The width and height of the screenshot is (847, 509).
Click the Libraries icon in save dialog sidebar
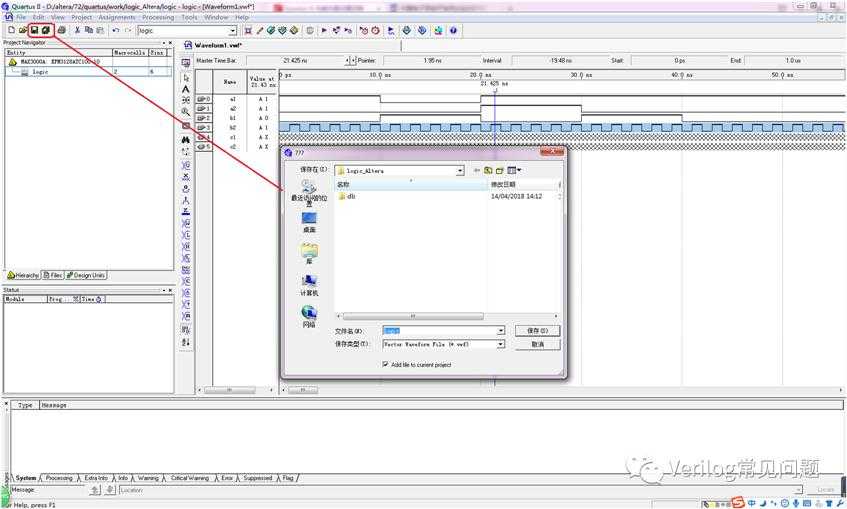point(309,254)
